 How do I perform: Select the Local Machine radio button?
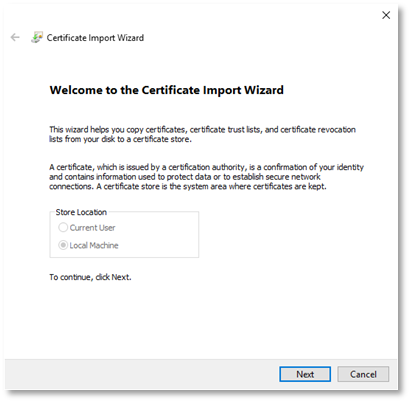pos(63,245)
